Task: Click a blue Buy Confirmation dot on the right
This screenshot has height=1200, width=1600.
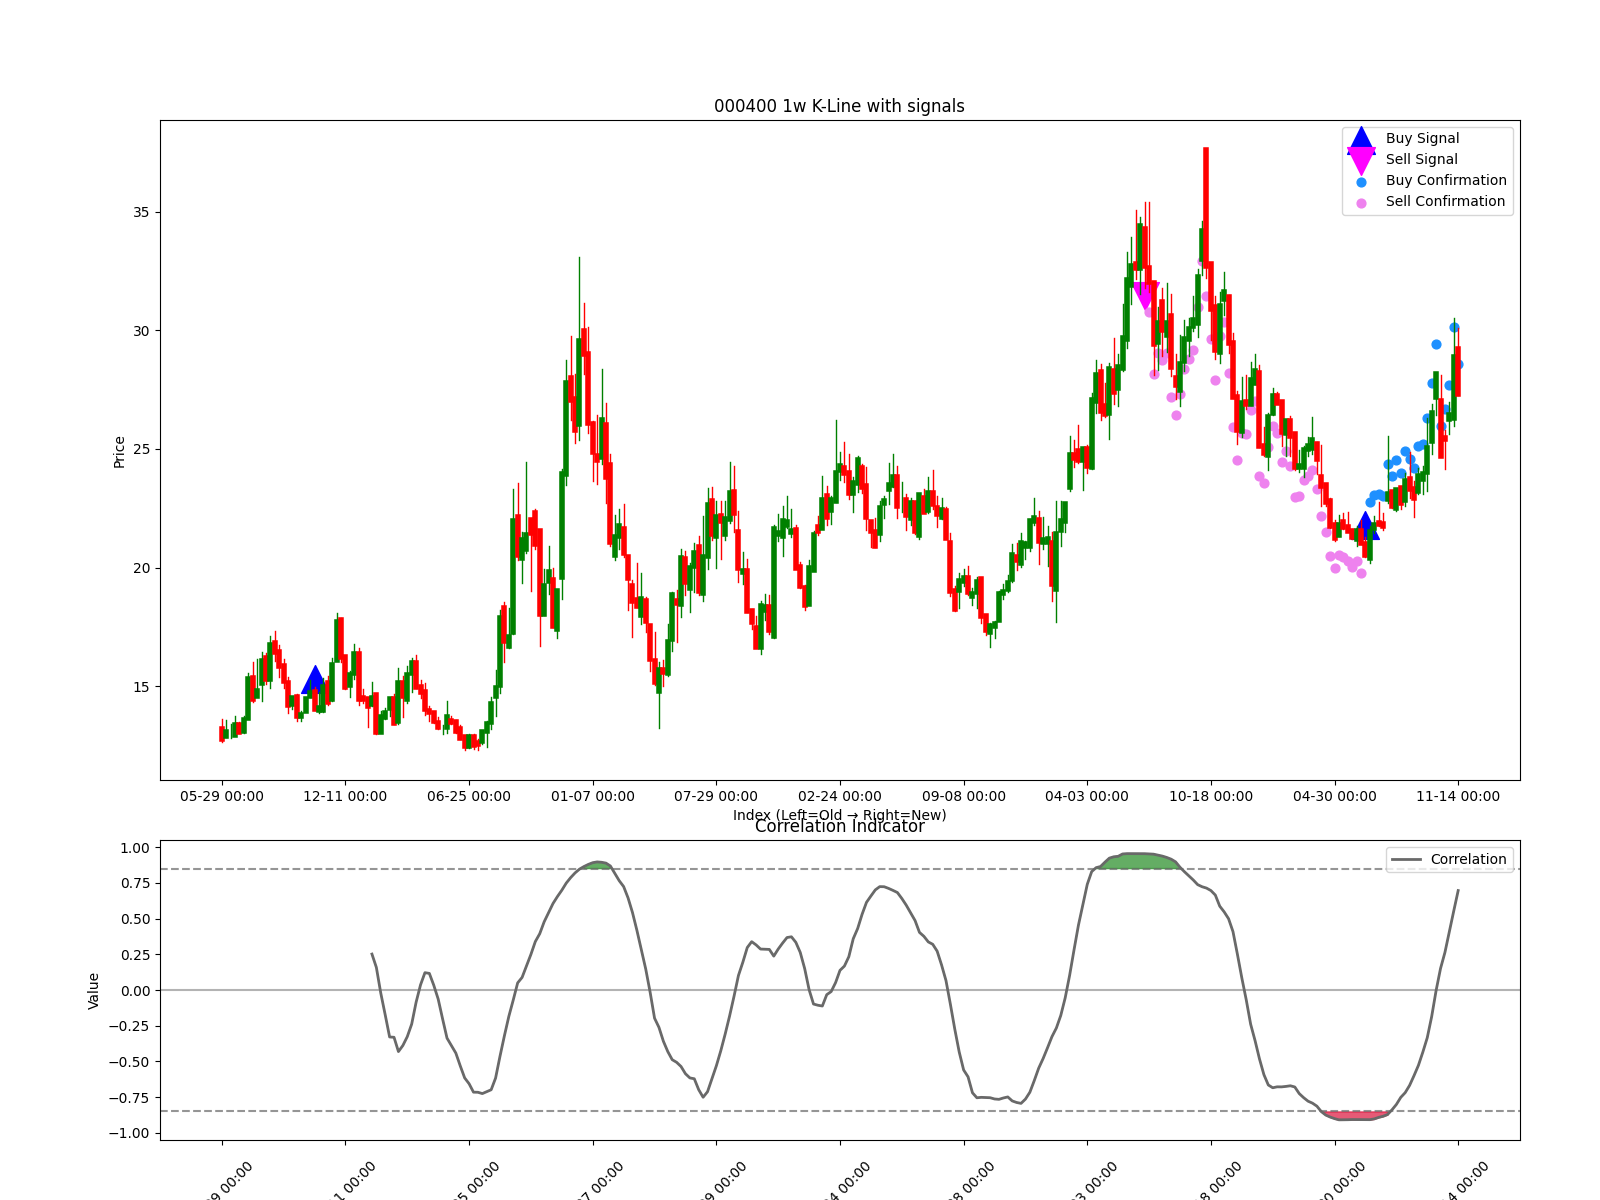Action: point(1434,344)
